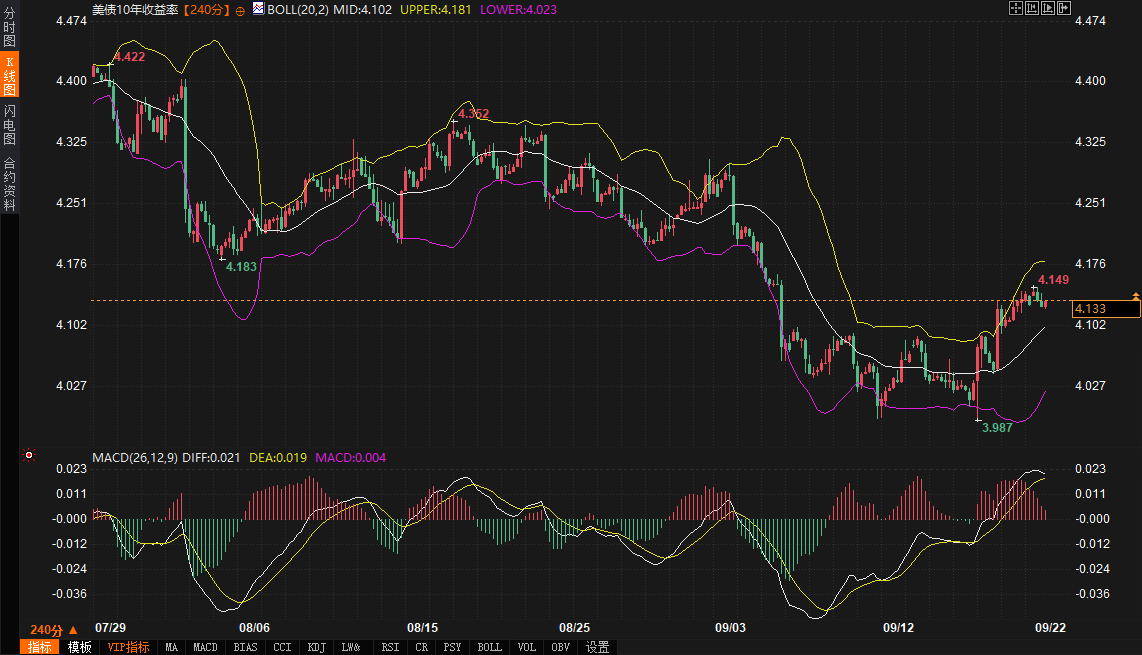The width and height of the screenshot is (1142, 655).
Task: Switch to the 指标 tab
Action: 39,647
